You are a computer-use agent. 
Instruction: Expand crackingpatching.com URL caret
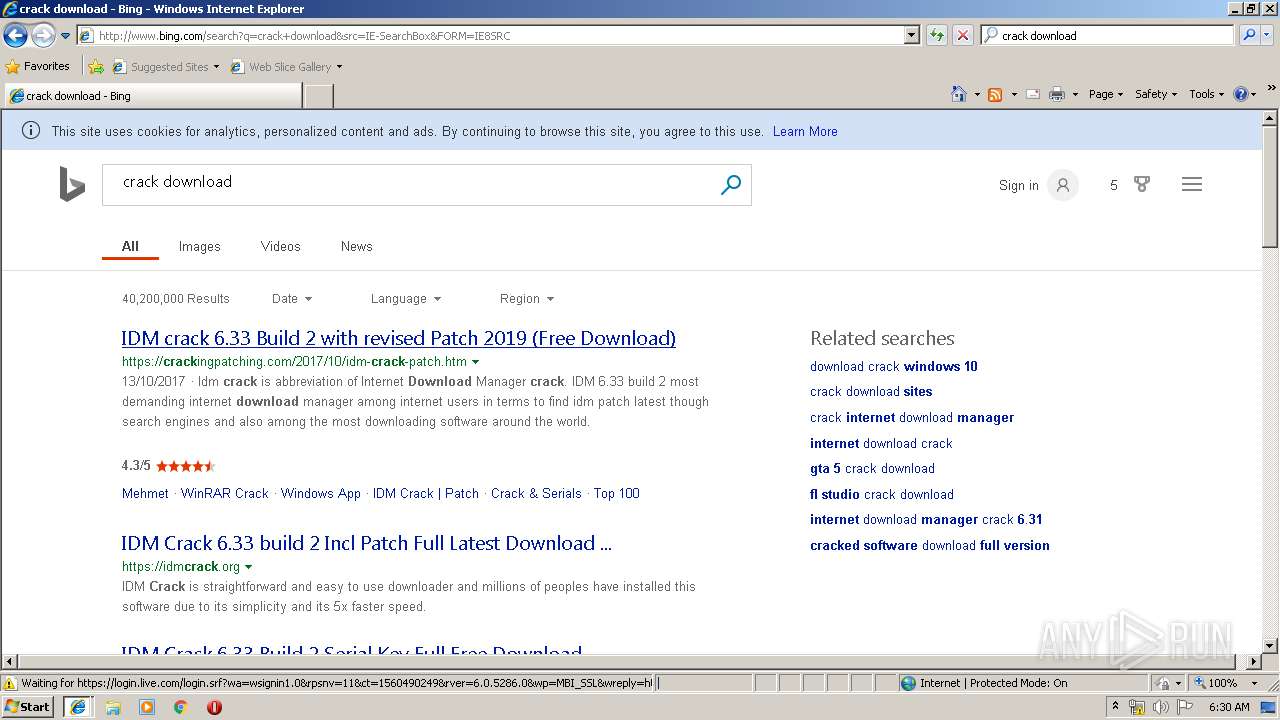(475, 362)
